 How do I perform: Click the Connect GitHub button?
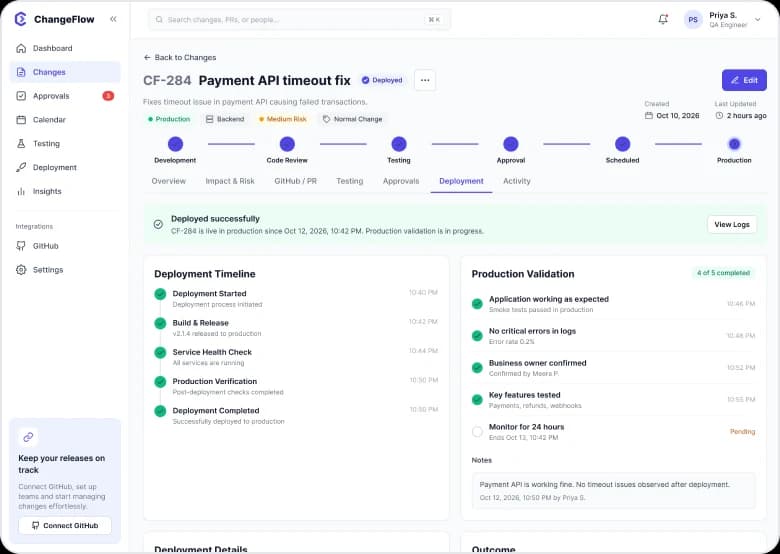pos(65,526)
